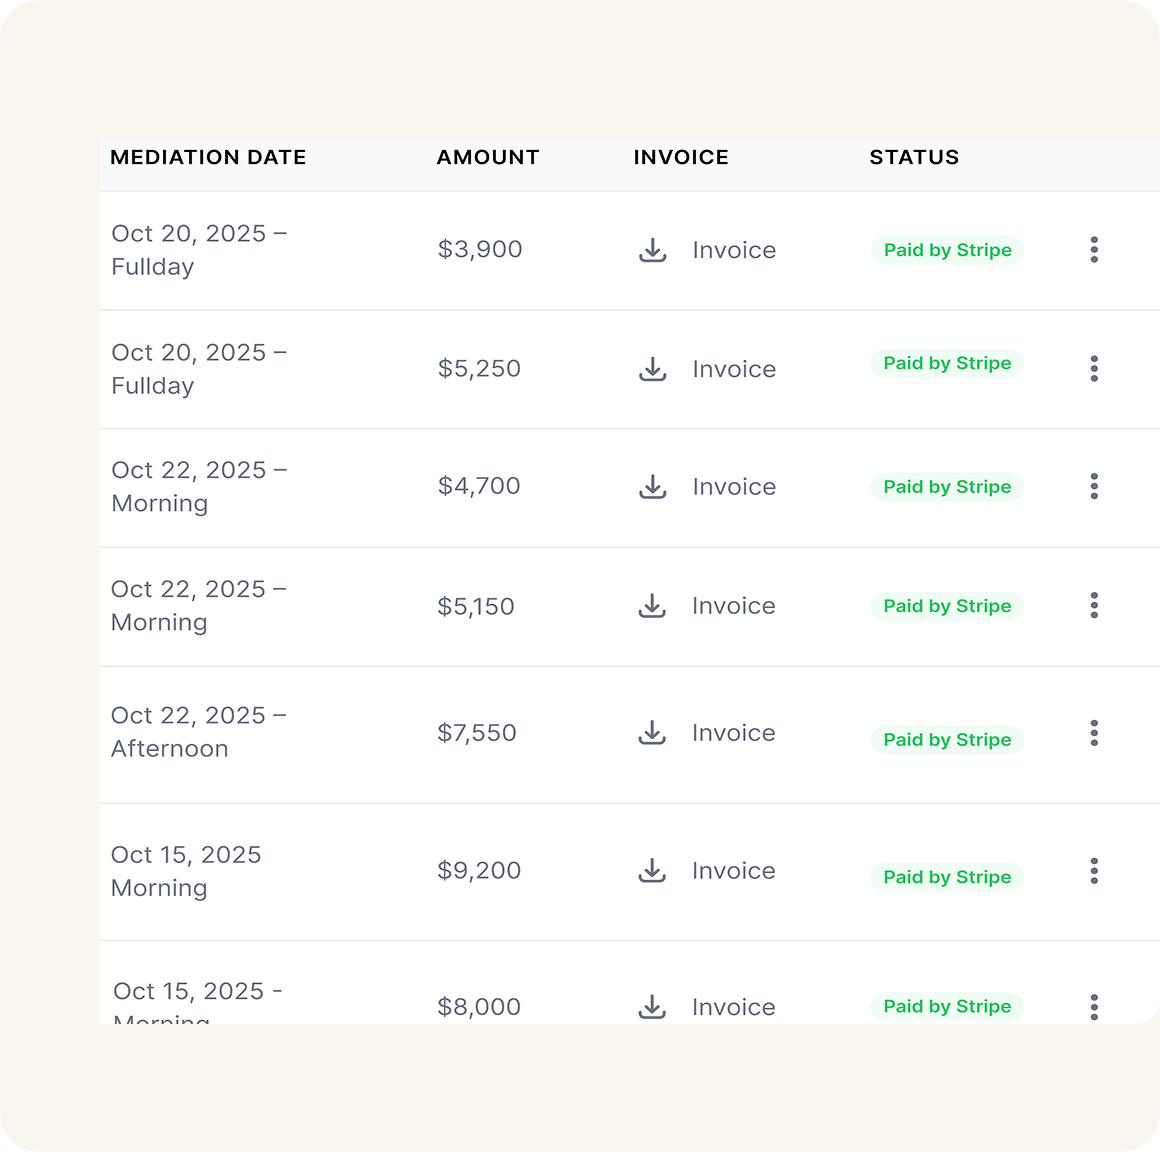Click the Amount column header
Viewport: 1160px width, 1152px height.
488,157
